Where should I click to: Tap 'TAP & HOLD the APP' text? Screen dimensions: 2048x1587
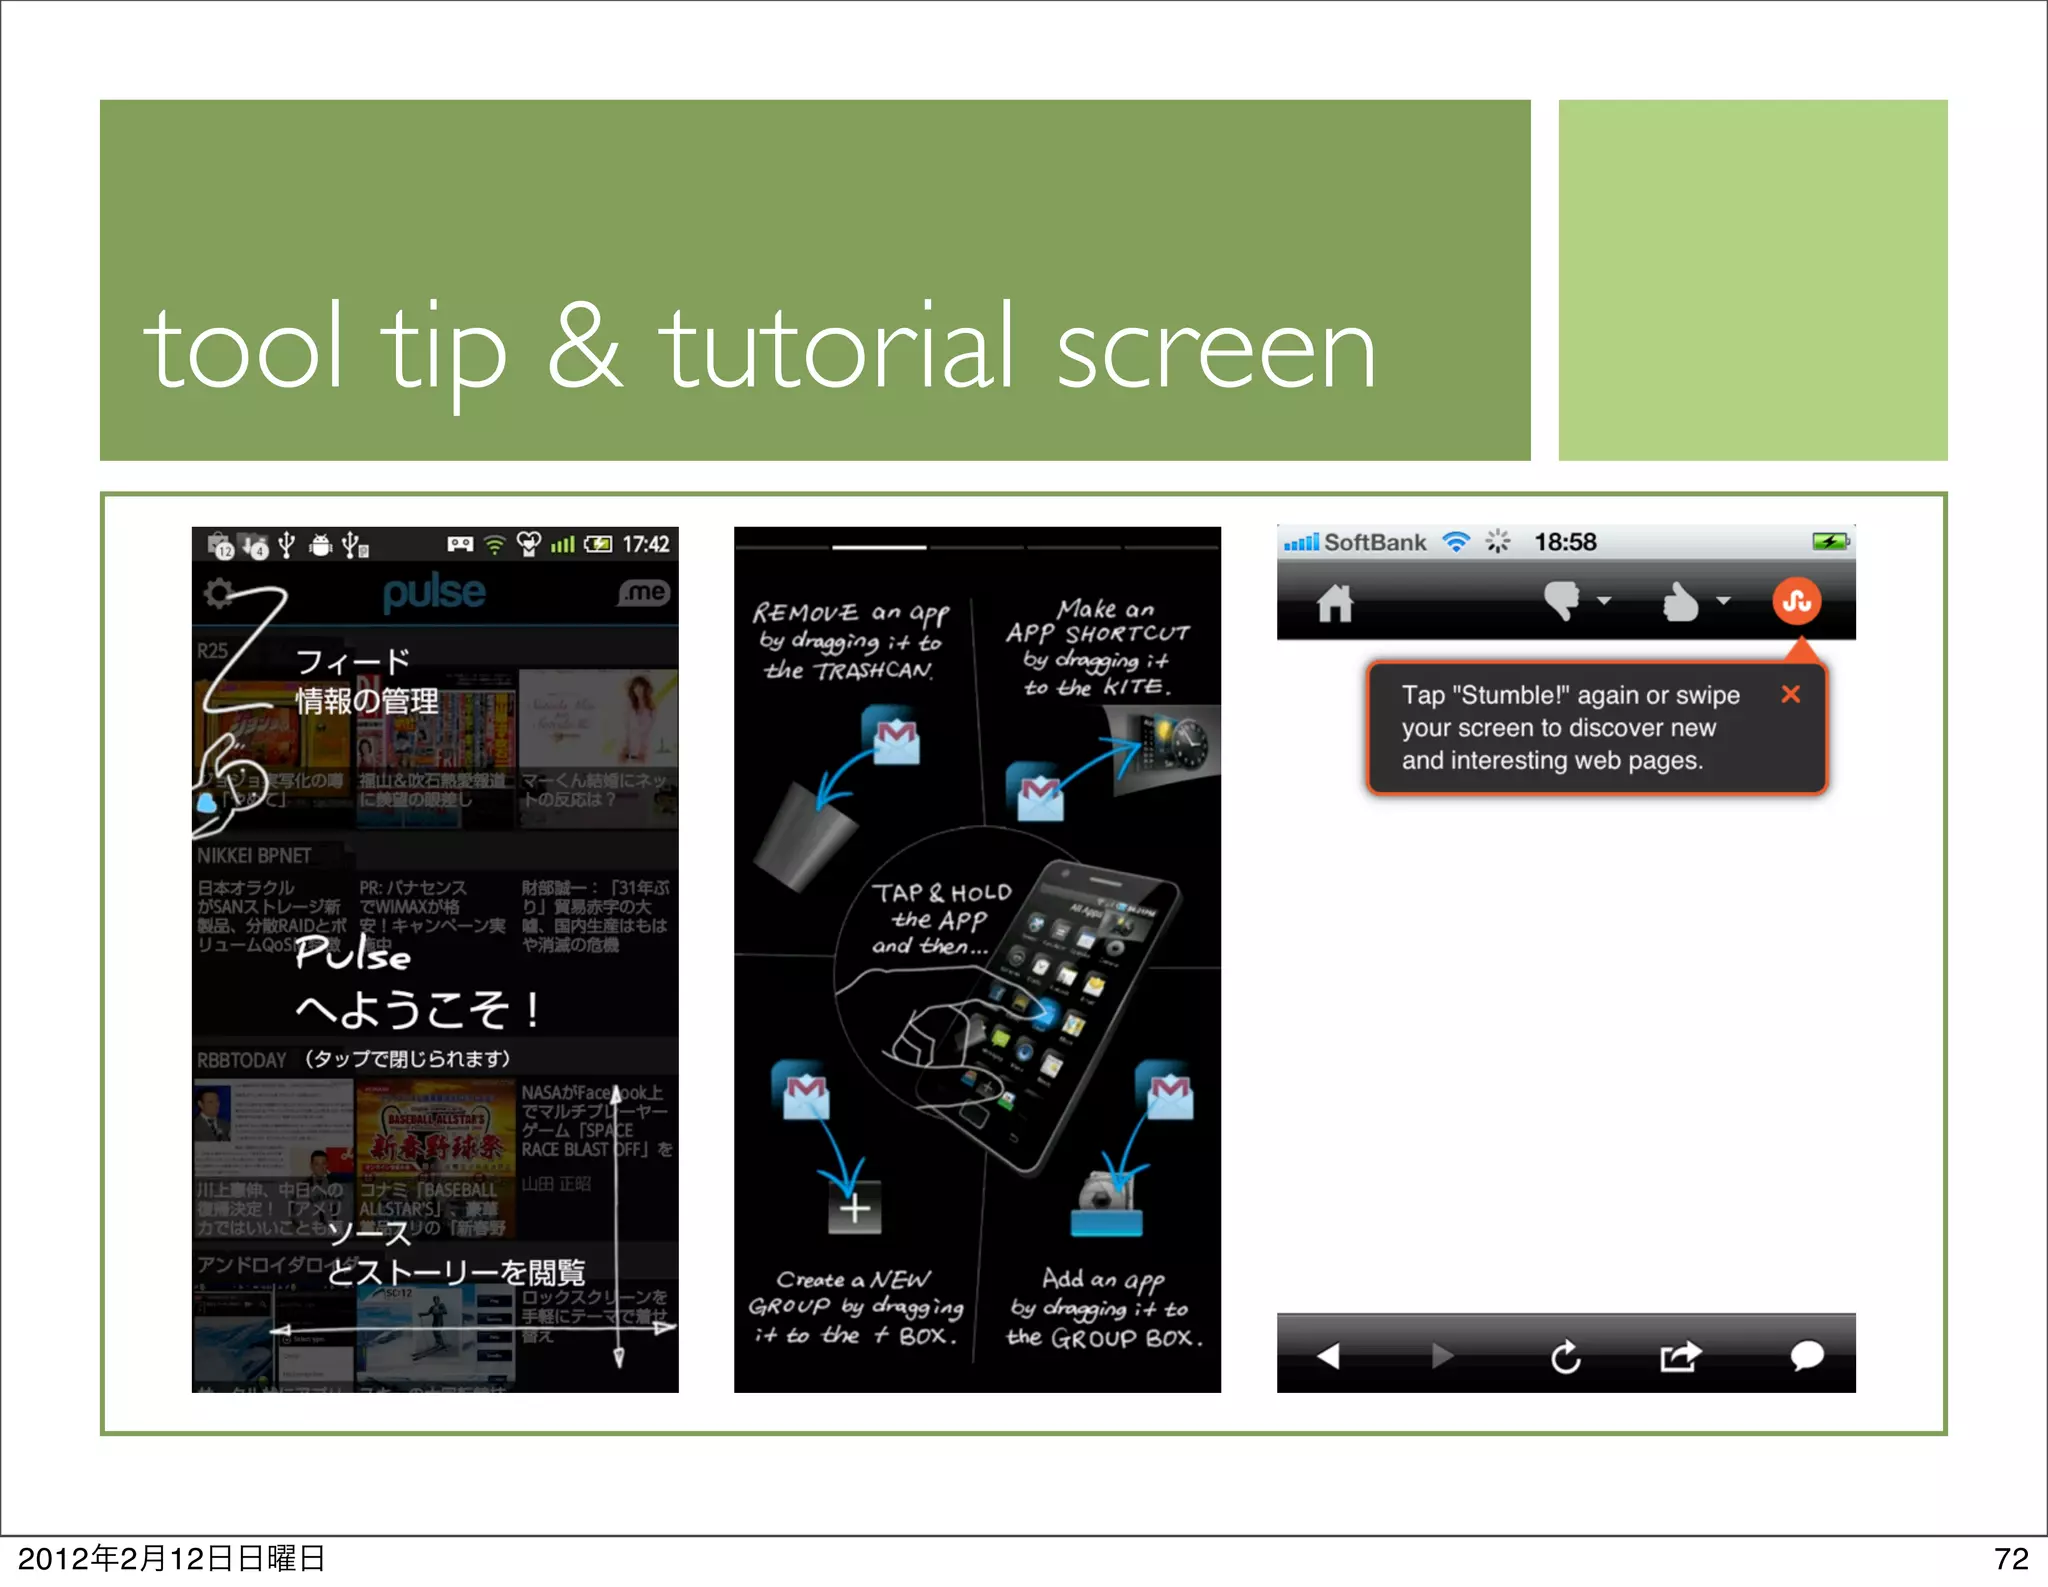(940, 919)
